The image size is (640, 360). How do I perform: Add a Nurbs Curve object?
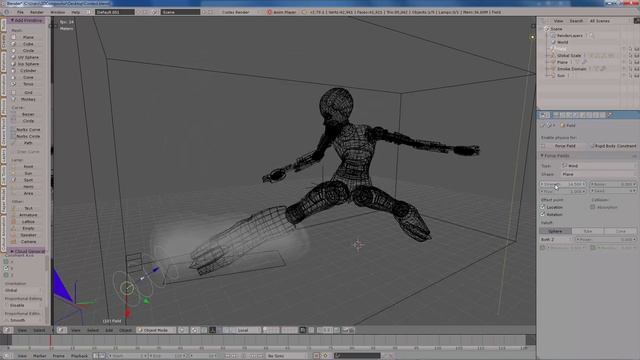pyautogui.click(x=28, y=129)
